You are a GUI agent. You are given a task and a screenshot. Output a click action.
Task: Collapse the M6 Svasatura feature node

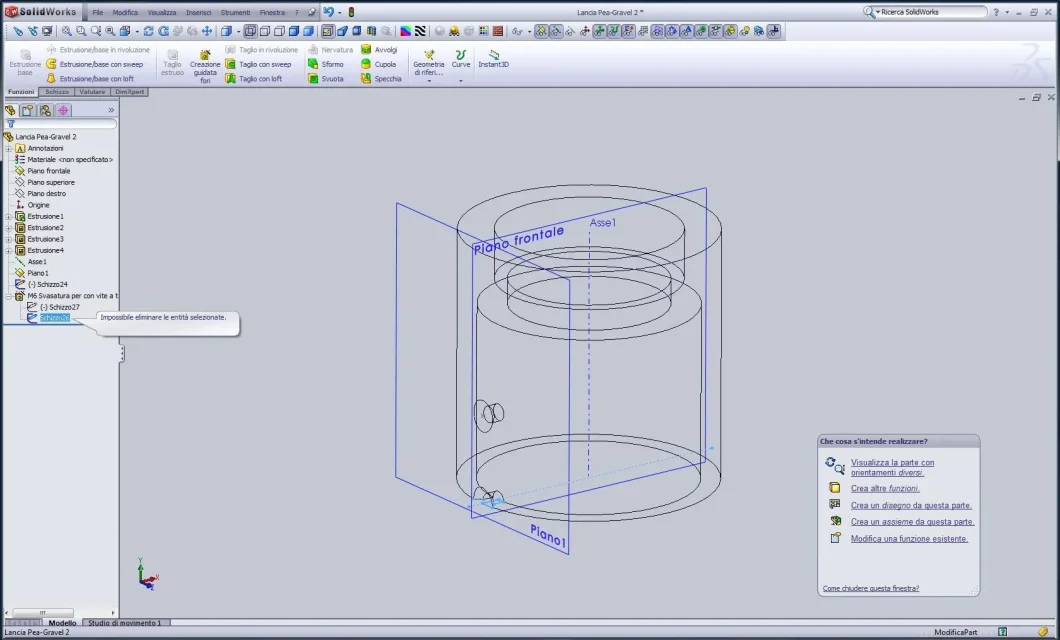pos(8,296)
